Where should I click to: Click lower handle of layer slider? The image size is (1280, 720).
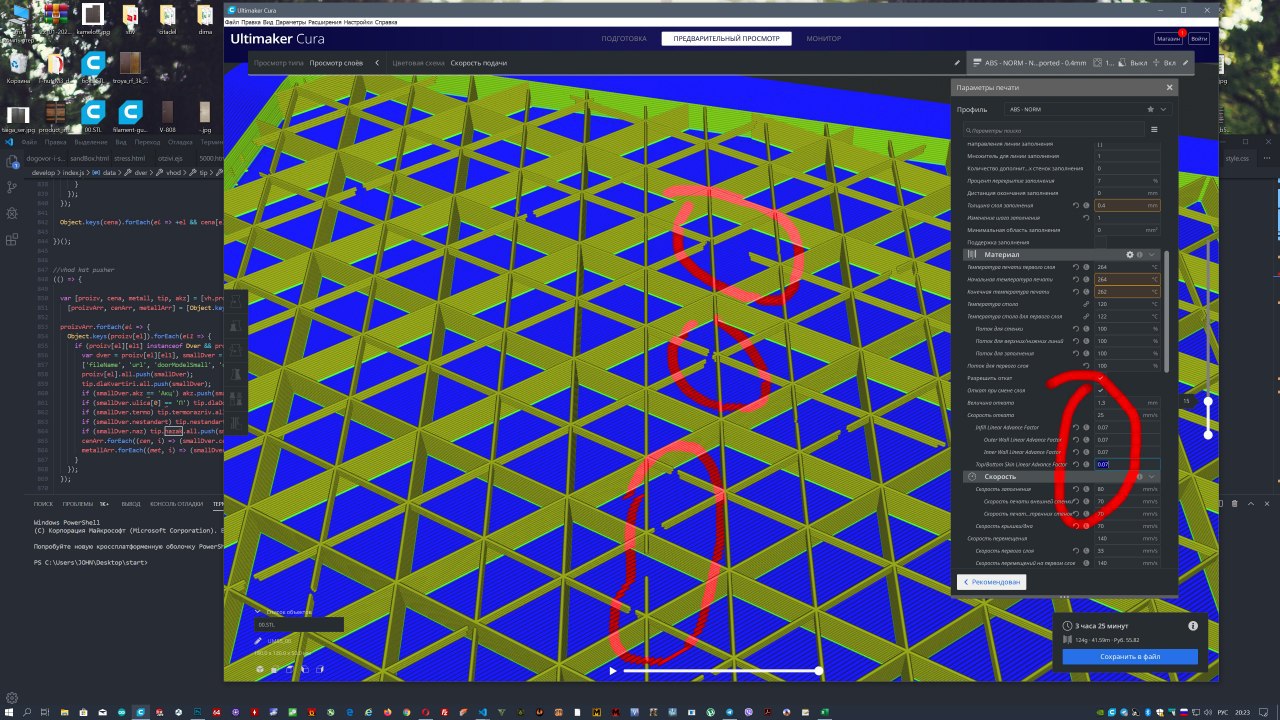point(1208,434)
